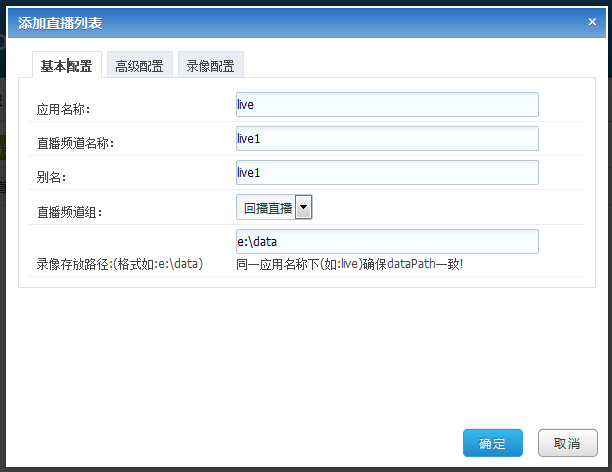Switch to the 基本配置 tab

67,65
